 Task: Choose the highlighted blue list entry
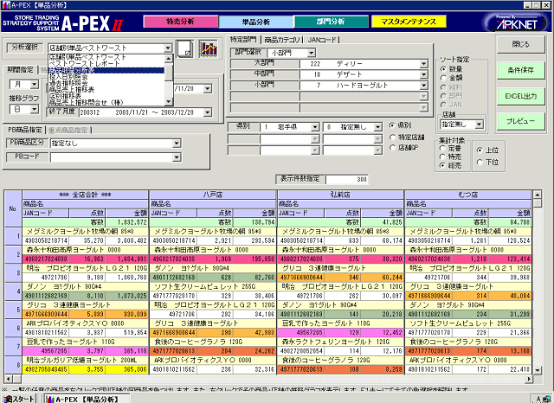click(106, 70)
